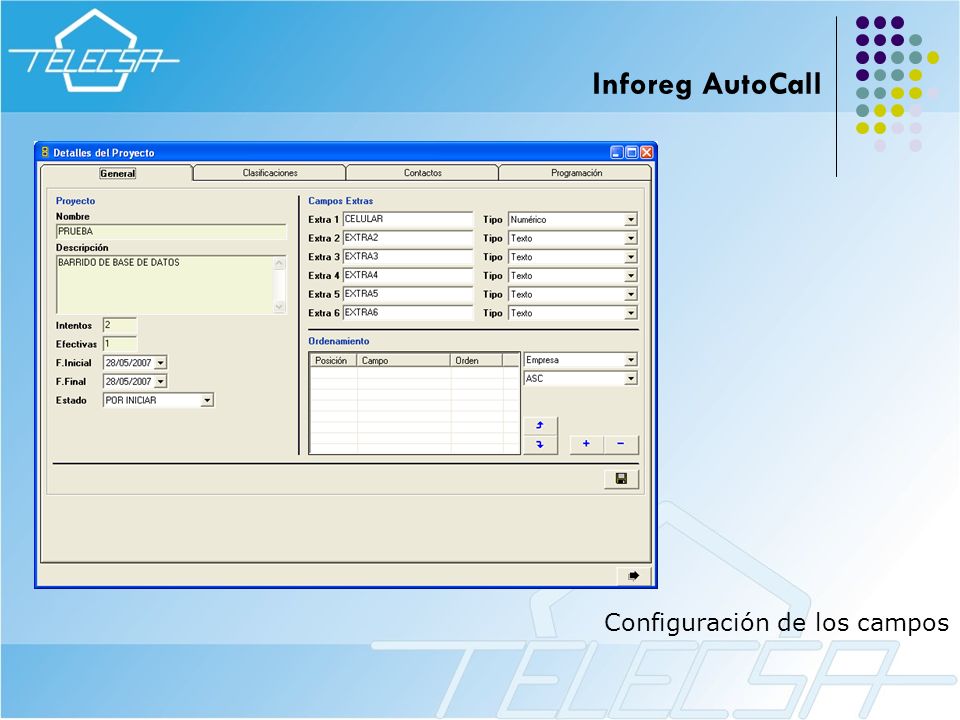This screenshot has width=960, height=720.
Task: Click the Intentos input field
Action: pos(120,325)
